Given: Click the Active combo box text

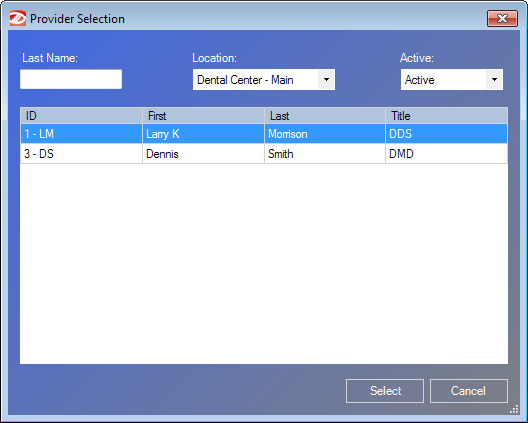Looking at the screenshot, I should (x=420, y=80).
